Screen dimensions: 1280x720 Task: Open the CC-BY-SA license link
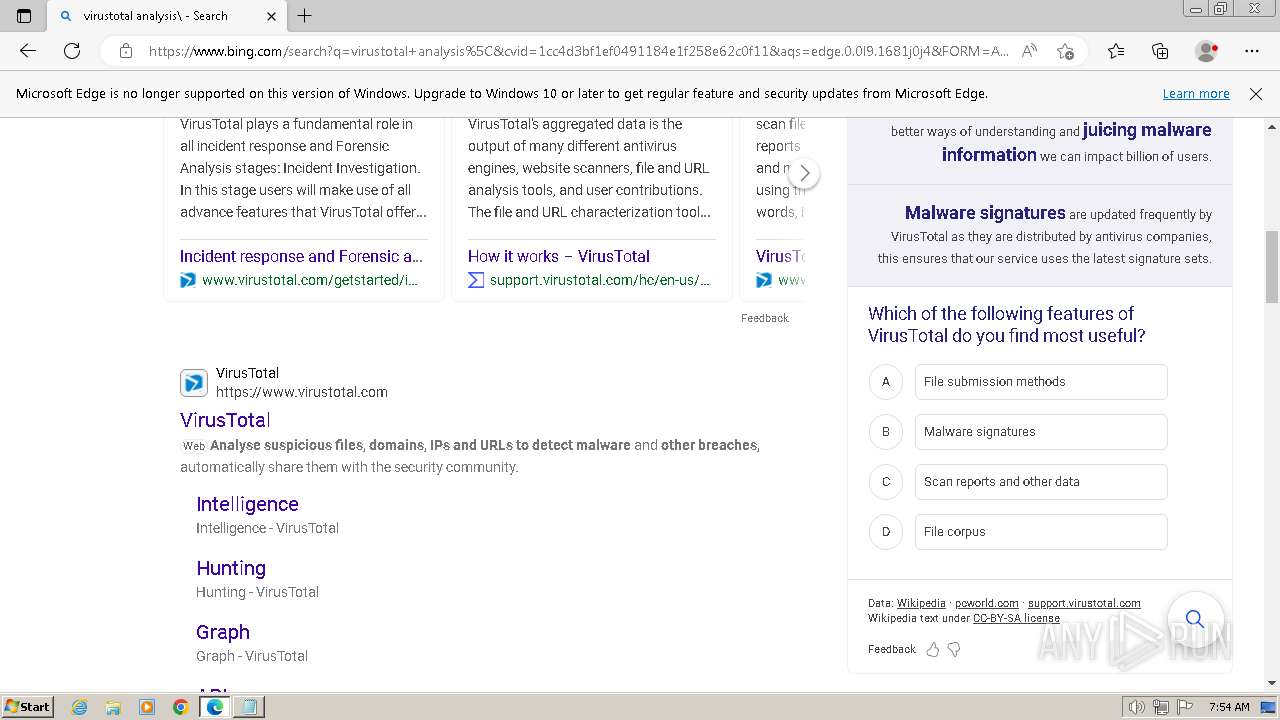coord(1016,618)
